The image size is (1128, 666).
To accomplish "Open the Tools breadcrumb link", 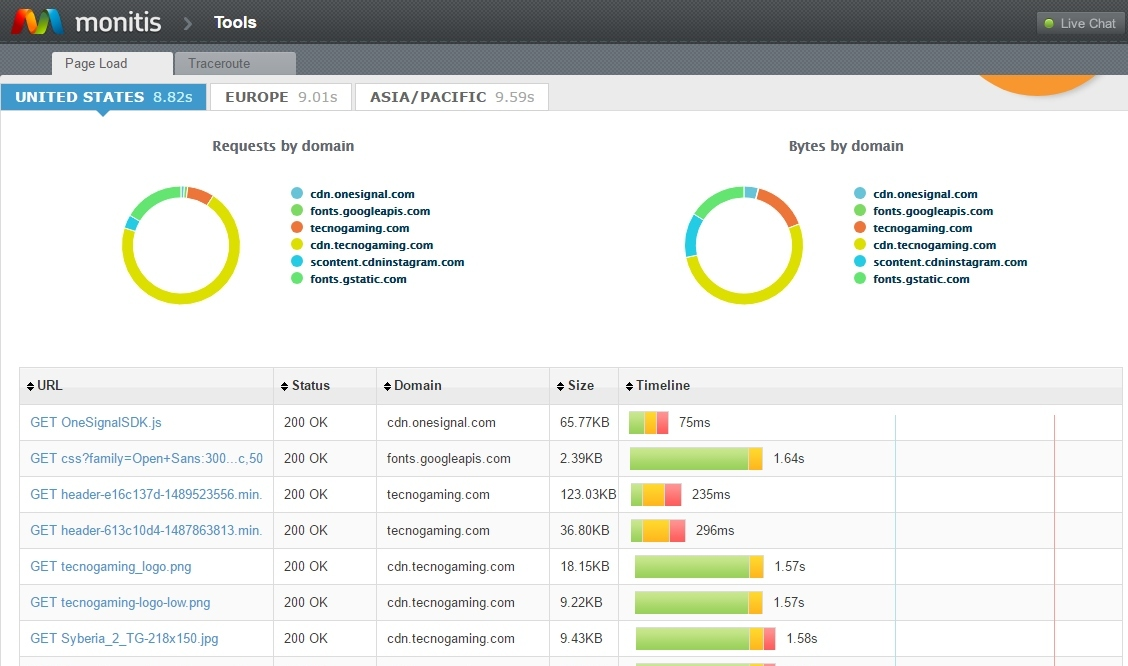I will coord(235,22).
